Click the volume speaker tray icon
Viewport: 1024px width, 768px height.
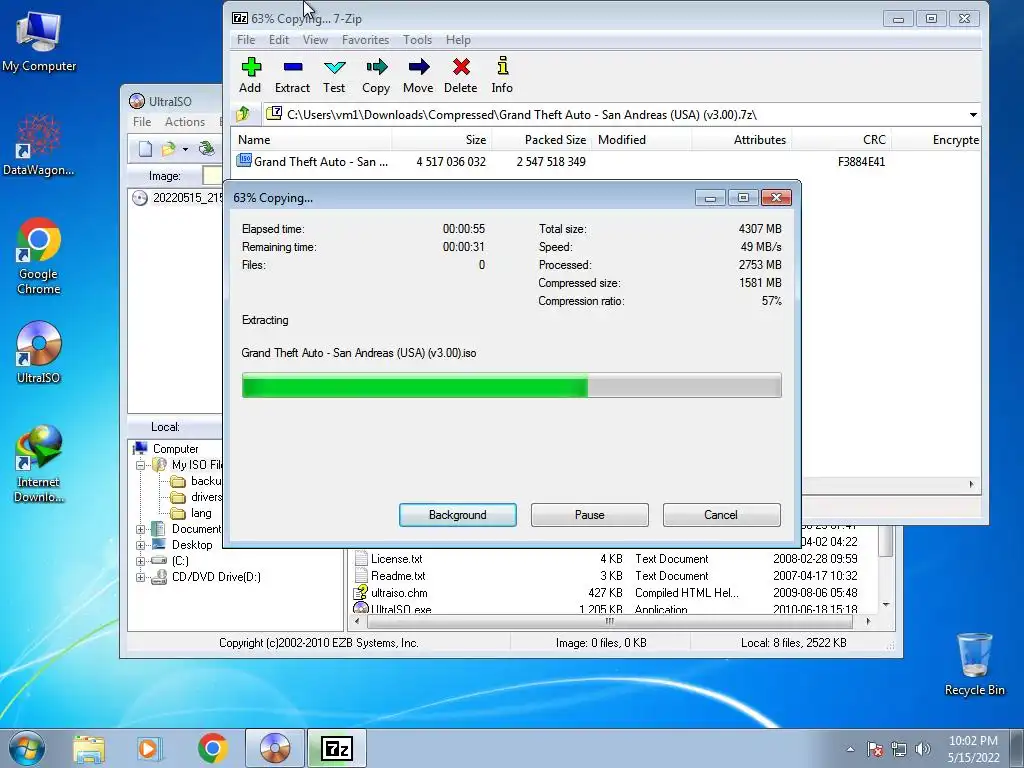(923, 749)
